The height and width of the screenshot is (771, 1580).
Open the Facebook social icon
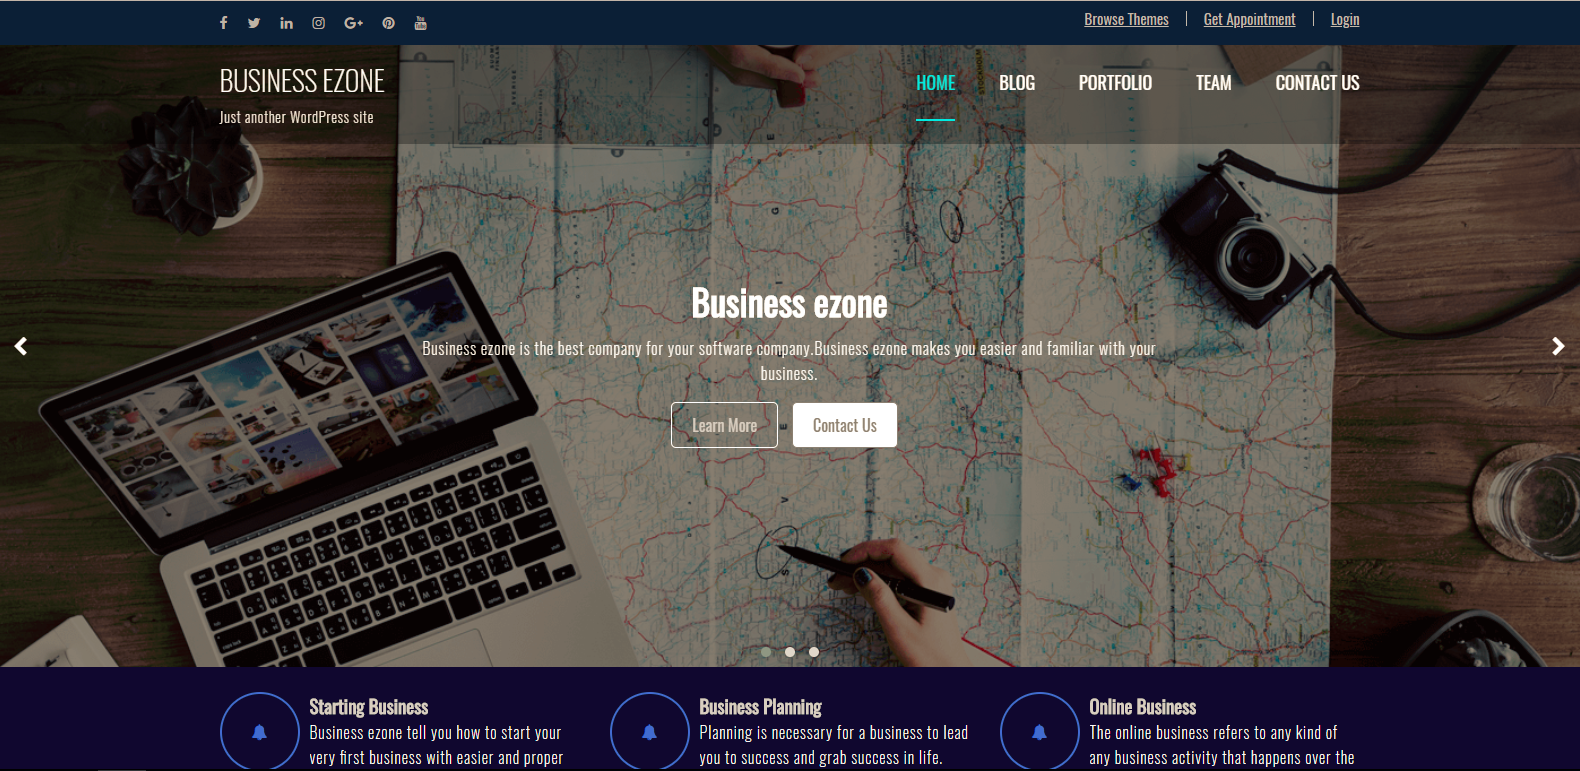tap(224, 23)
